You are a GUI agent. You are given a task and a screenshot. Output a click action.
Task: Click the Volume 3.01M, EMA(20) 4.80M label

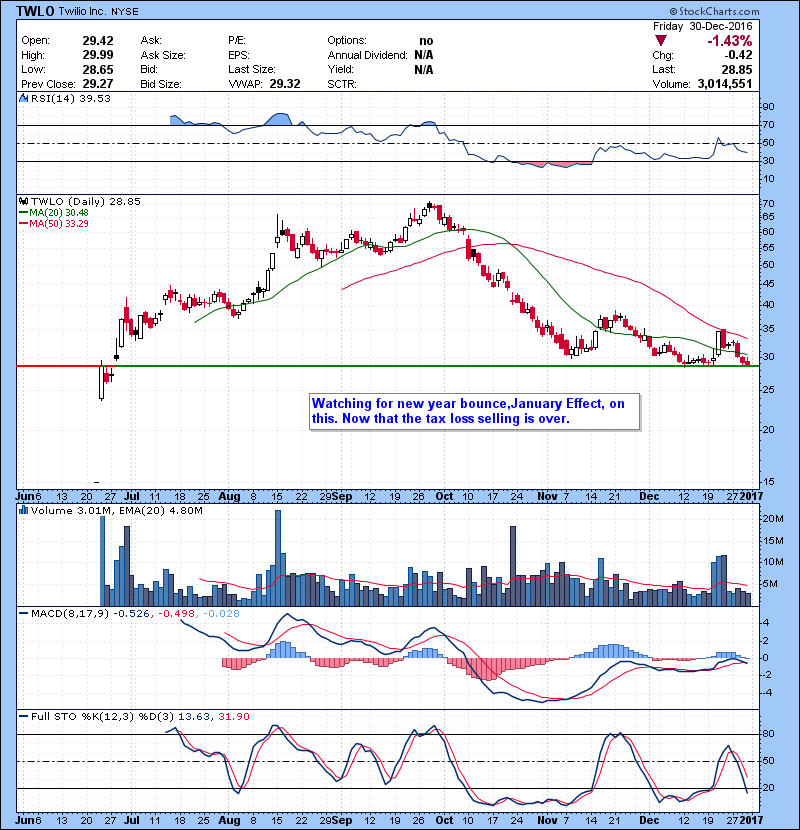coord(116,510)
